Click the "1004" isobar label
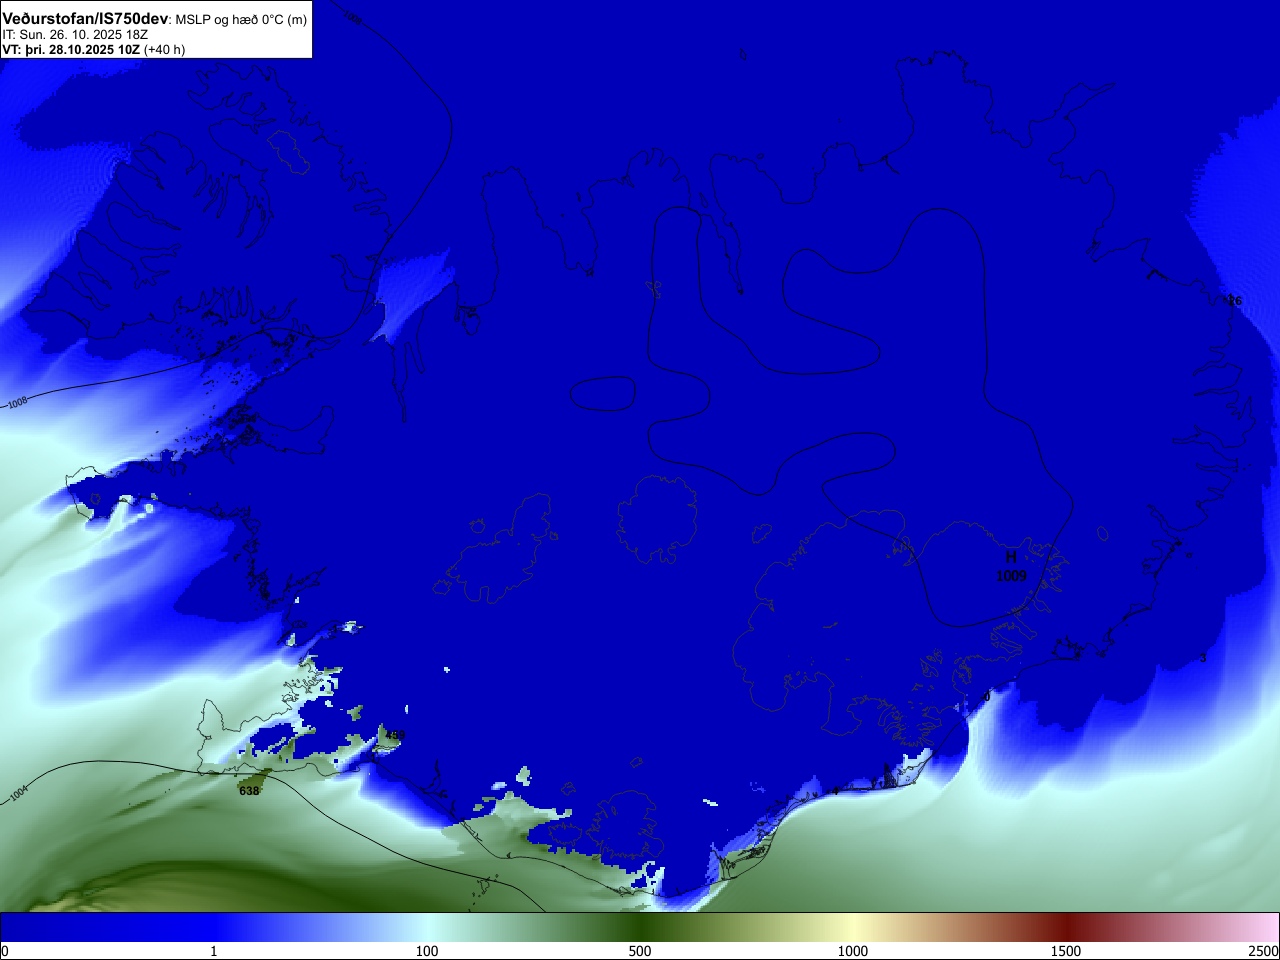Image resolution: width=1280 pixels, height=960 pixels. pyautogui.click(x=18, y=795)
